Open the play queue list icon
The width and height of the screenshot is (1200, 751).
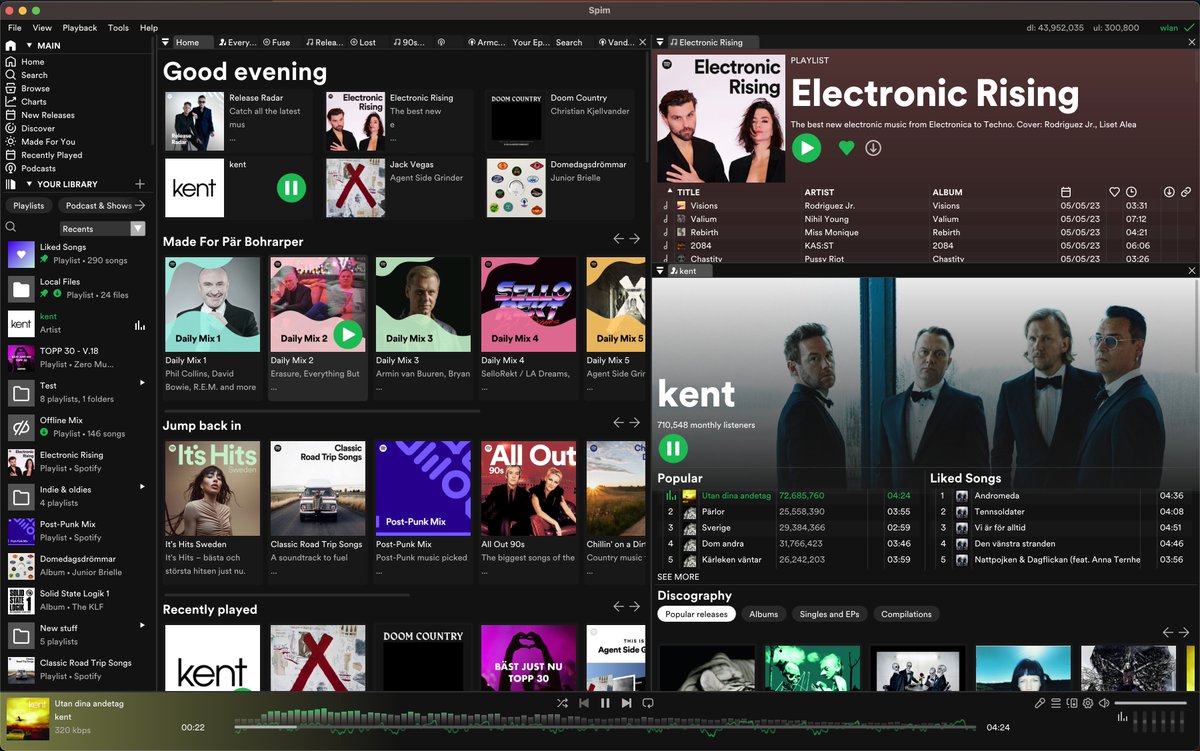1056,703
